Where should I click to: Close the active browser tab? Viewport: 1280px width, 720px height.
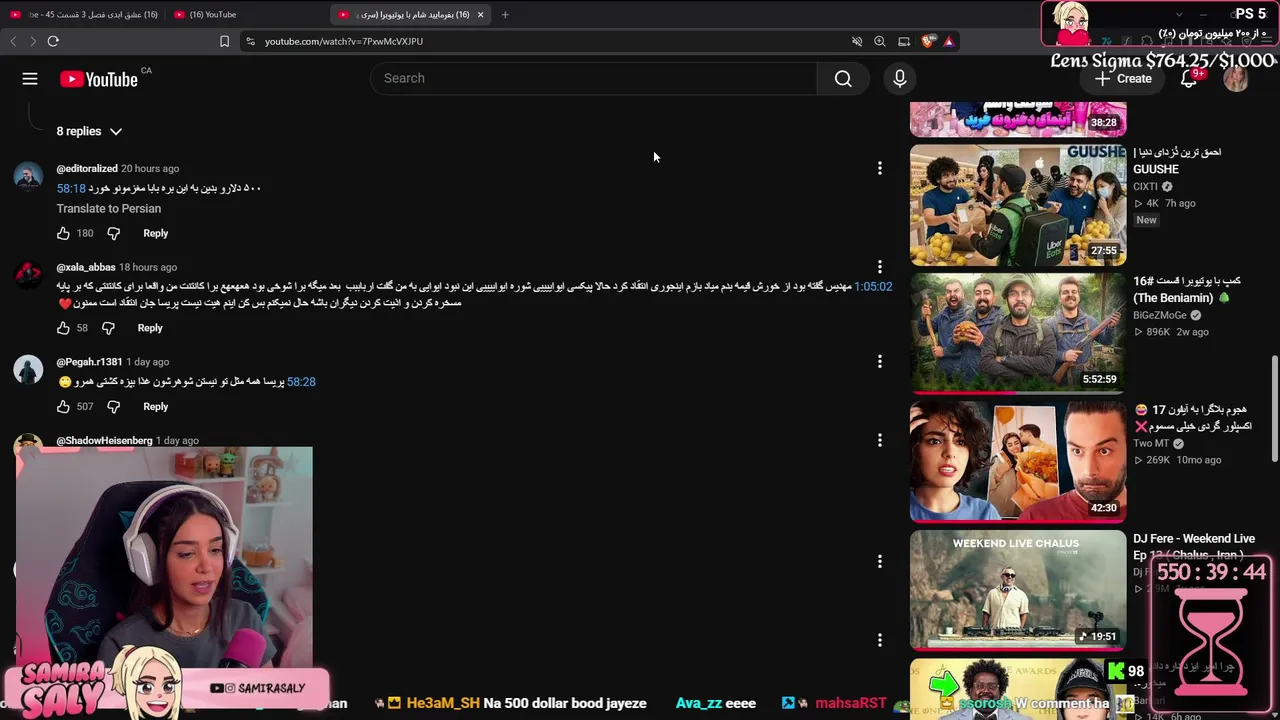[481, 15]
